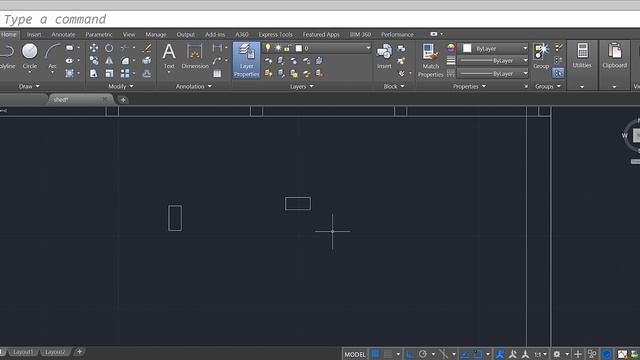Click the Rectangular Array tool icon
640x360 pixels.
(x=125, y=73)
